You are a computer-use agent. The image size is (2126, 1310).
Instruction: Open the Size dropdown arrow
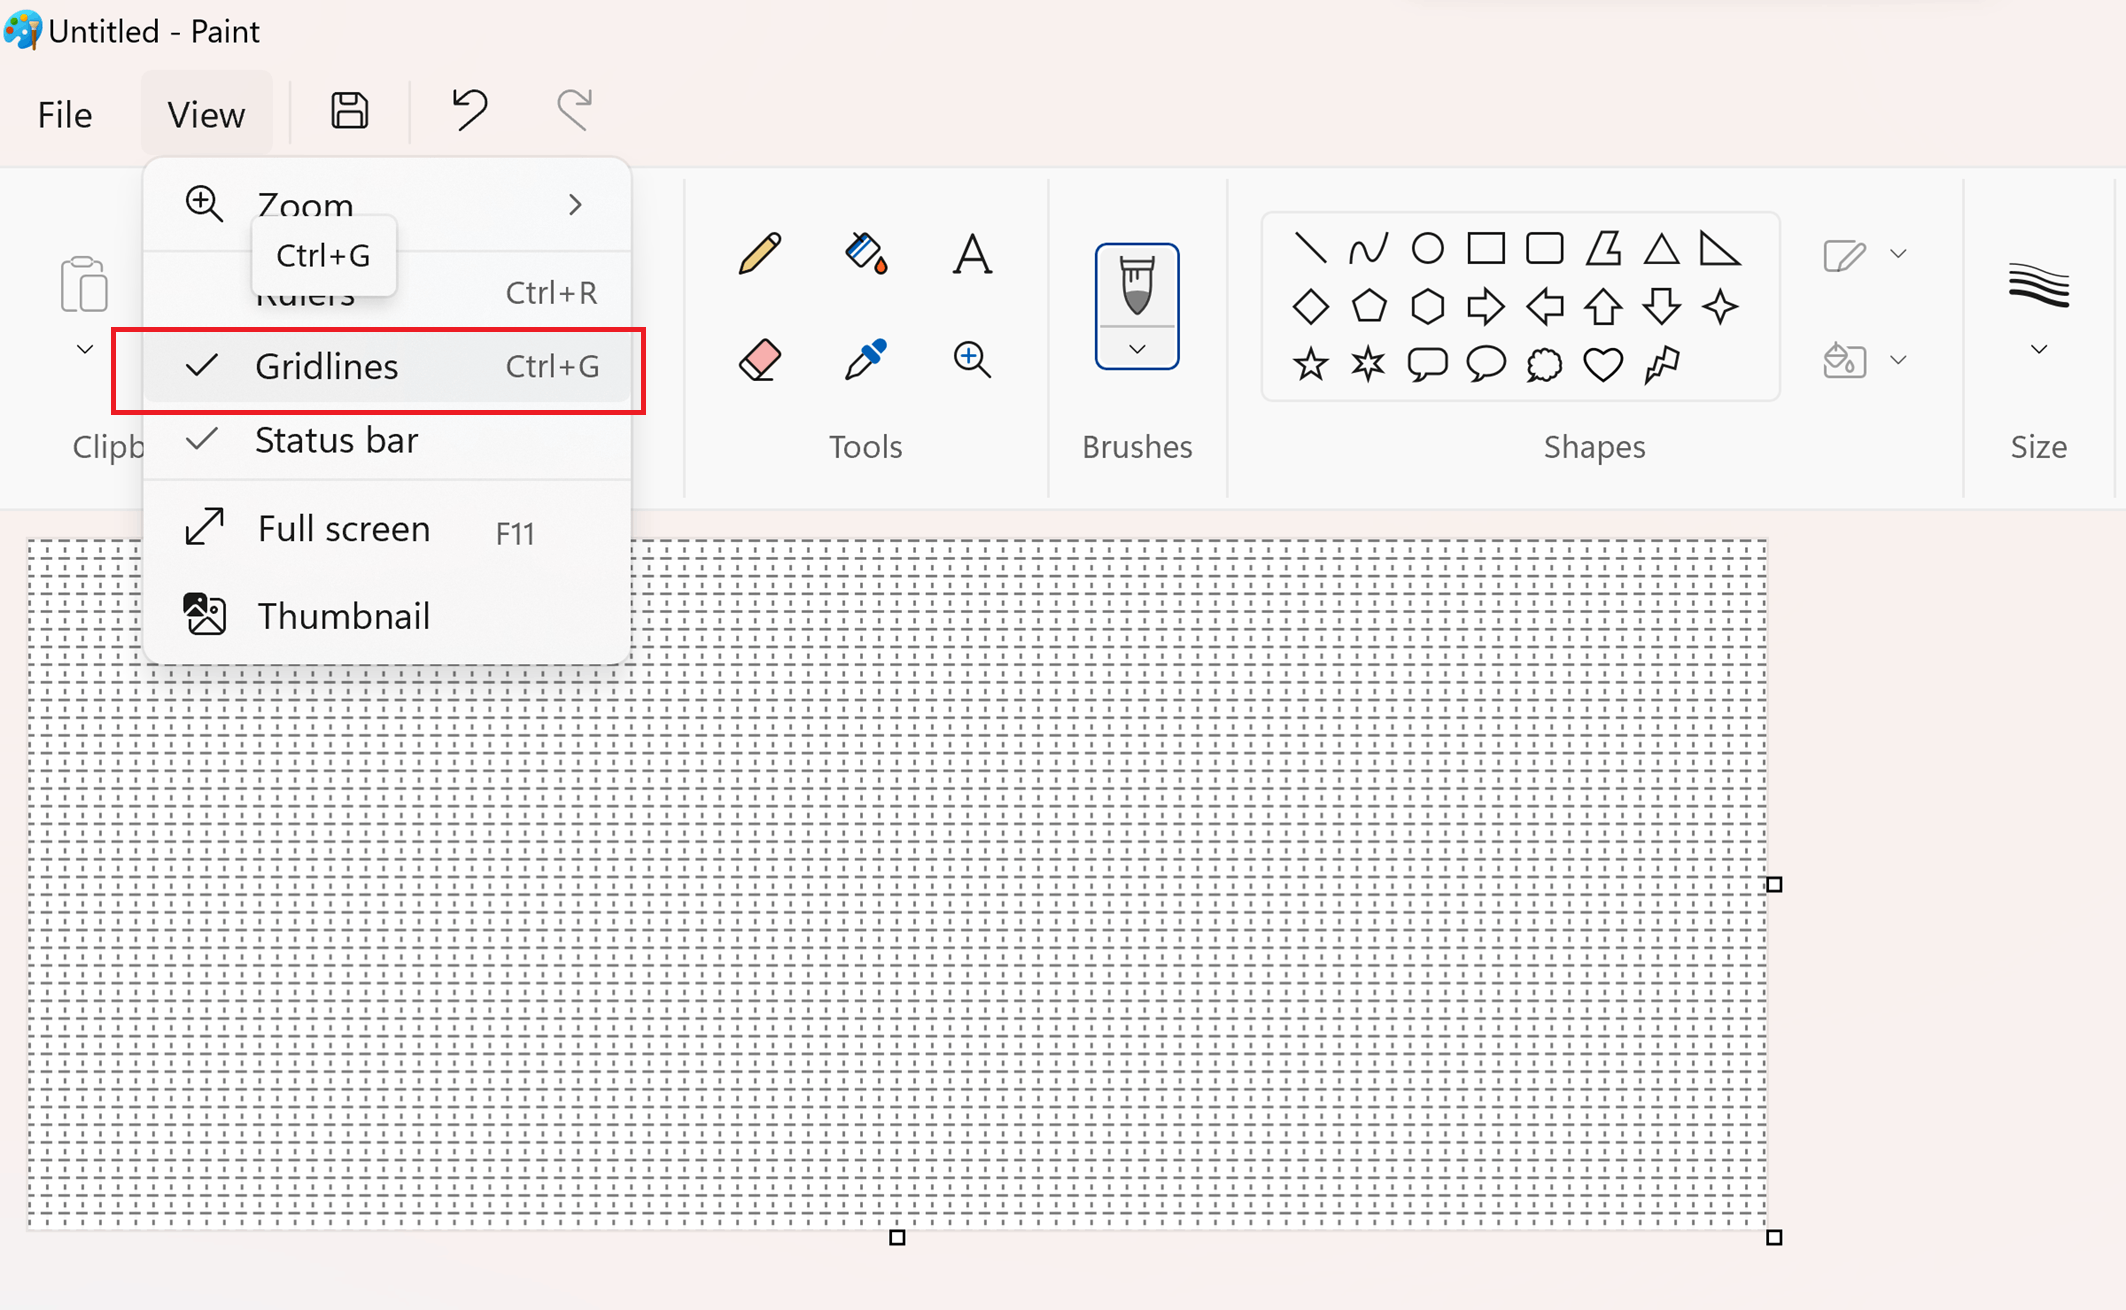[2039, 349]
